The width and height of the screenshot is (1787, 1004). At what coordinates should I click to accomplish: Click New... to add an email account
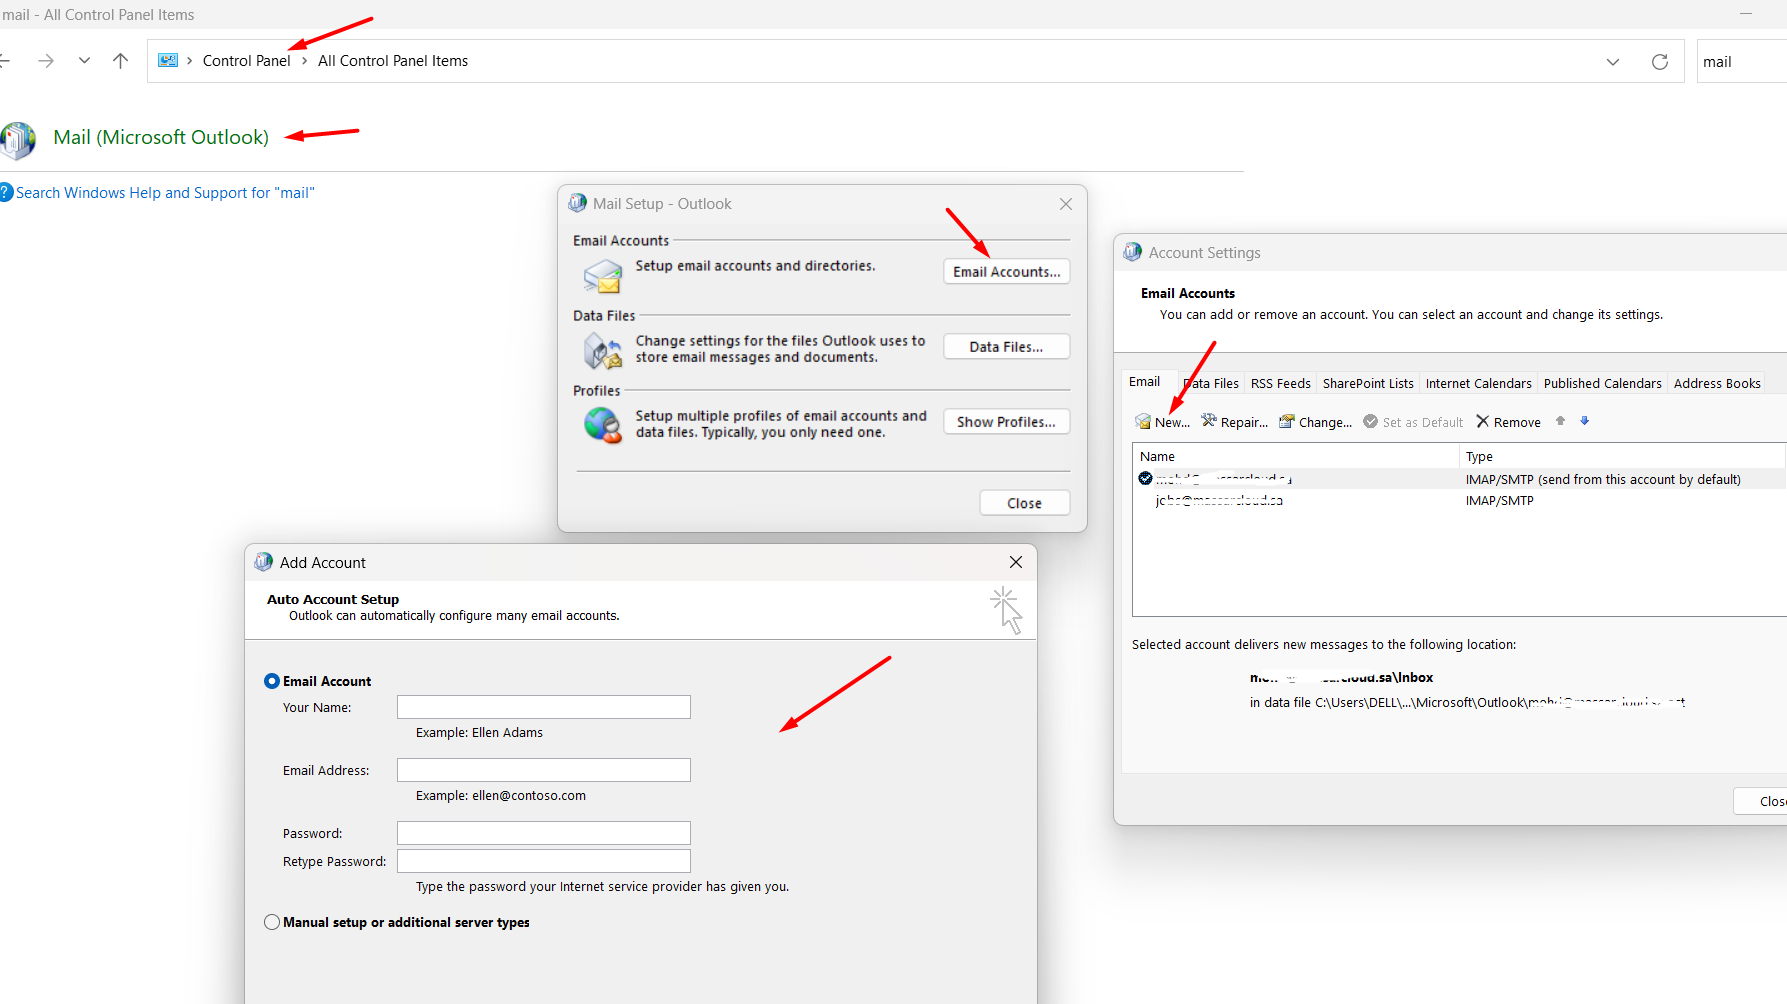[x=1163, y=422]
